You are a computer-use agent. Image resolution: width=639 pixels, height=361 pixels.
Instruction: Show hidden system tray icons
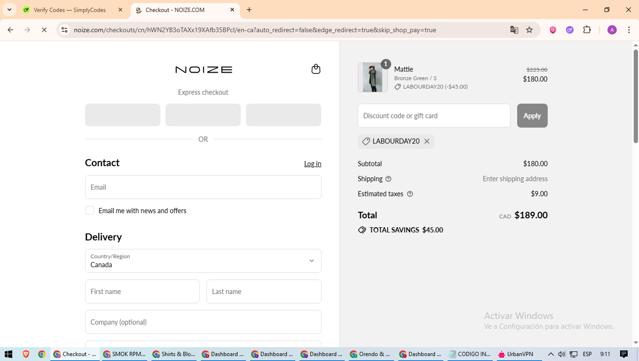(x=551, y=354)
